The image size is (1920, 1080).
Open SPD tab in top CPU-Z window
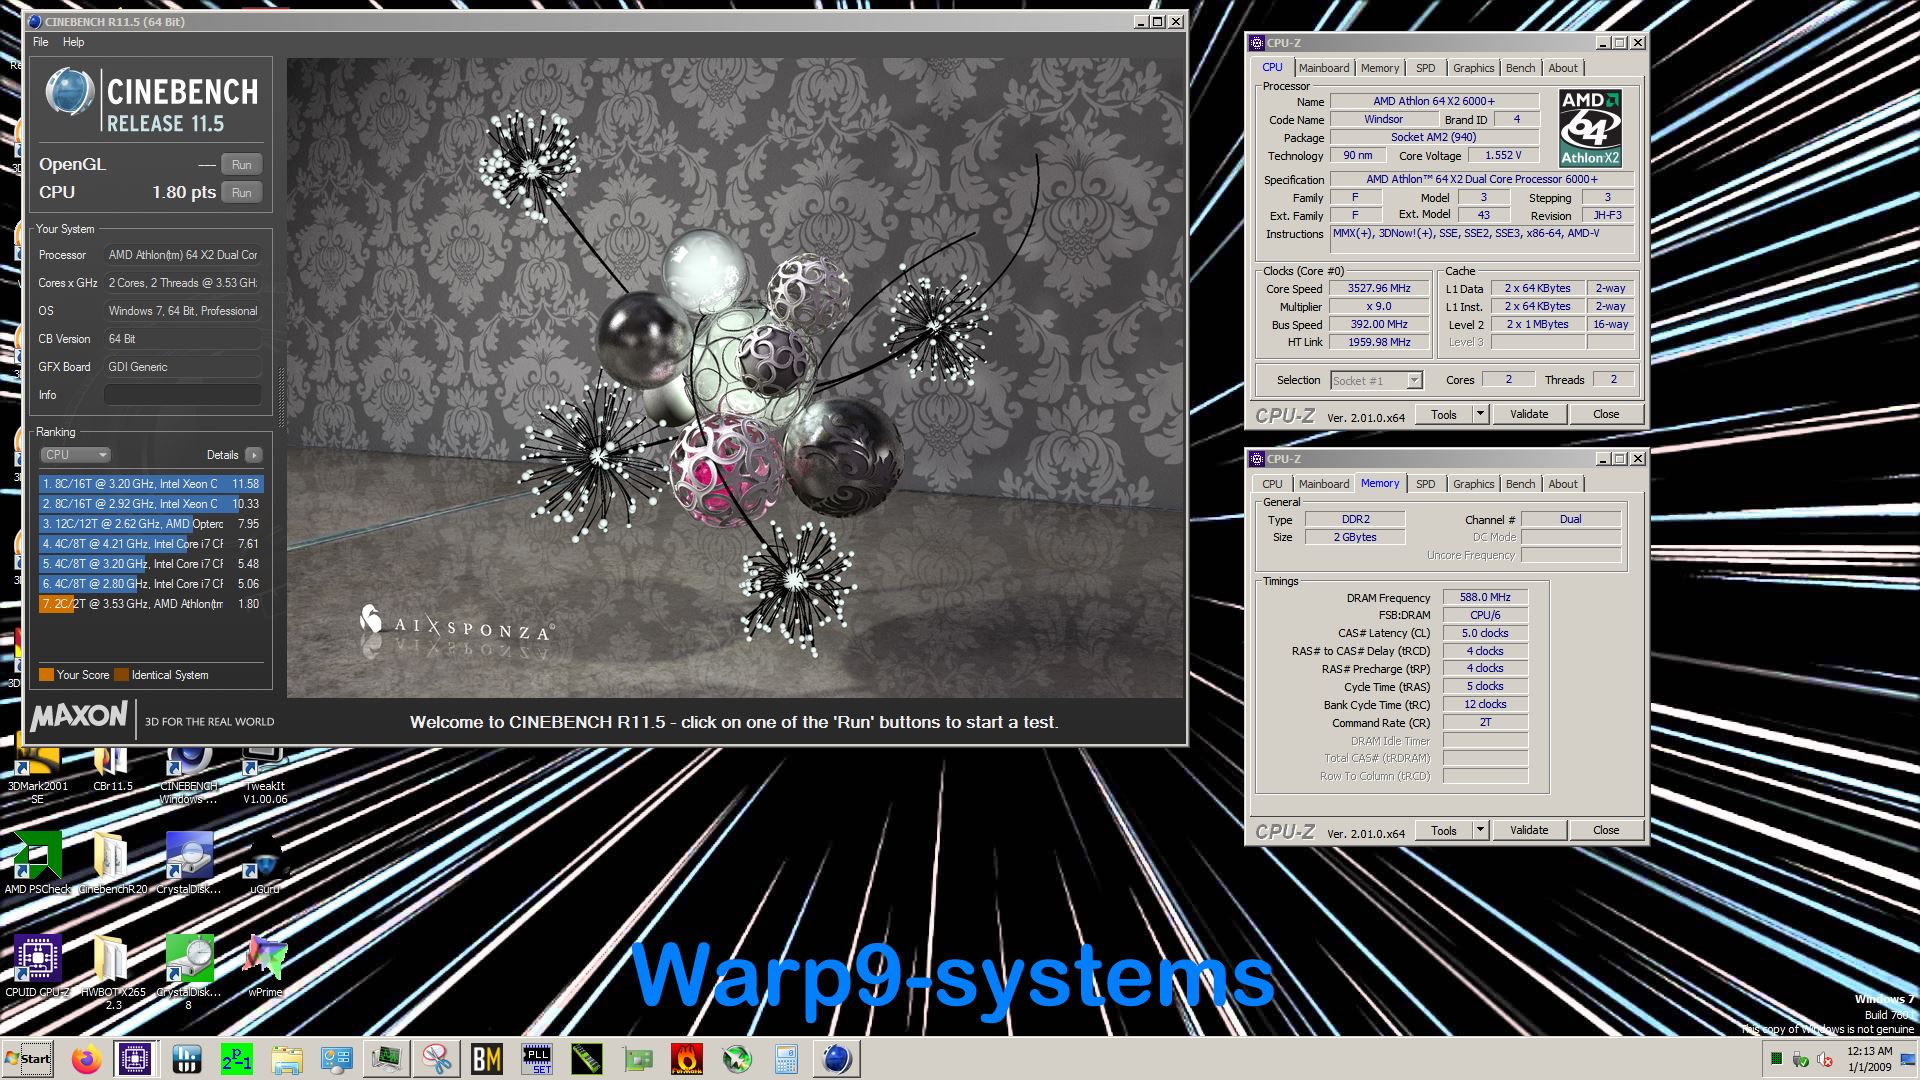(x=1426, y=68)
